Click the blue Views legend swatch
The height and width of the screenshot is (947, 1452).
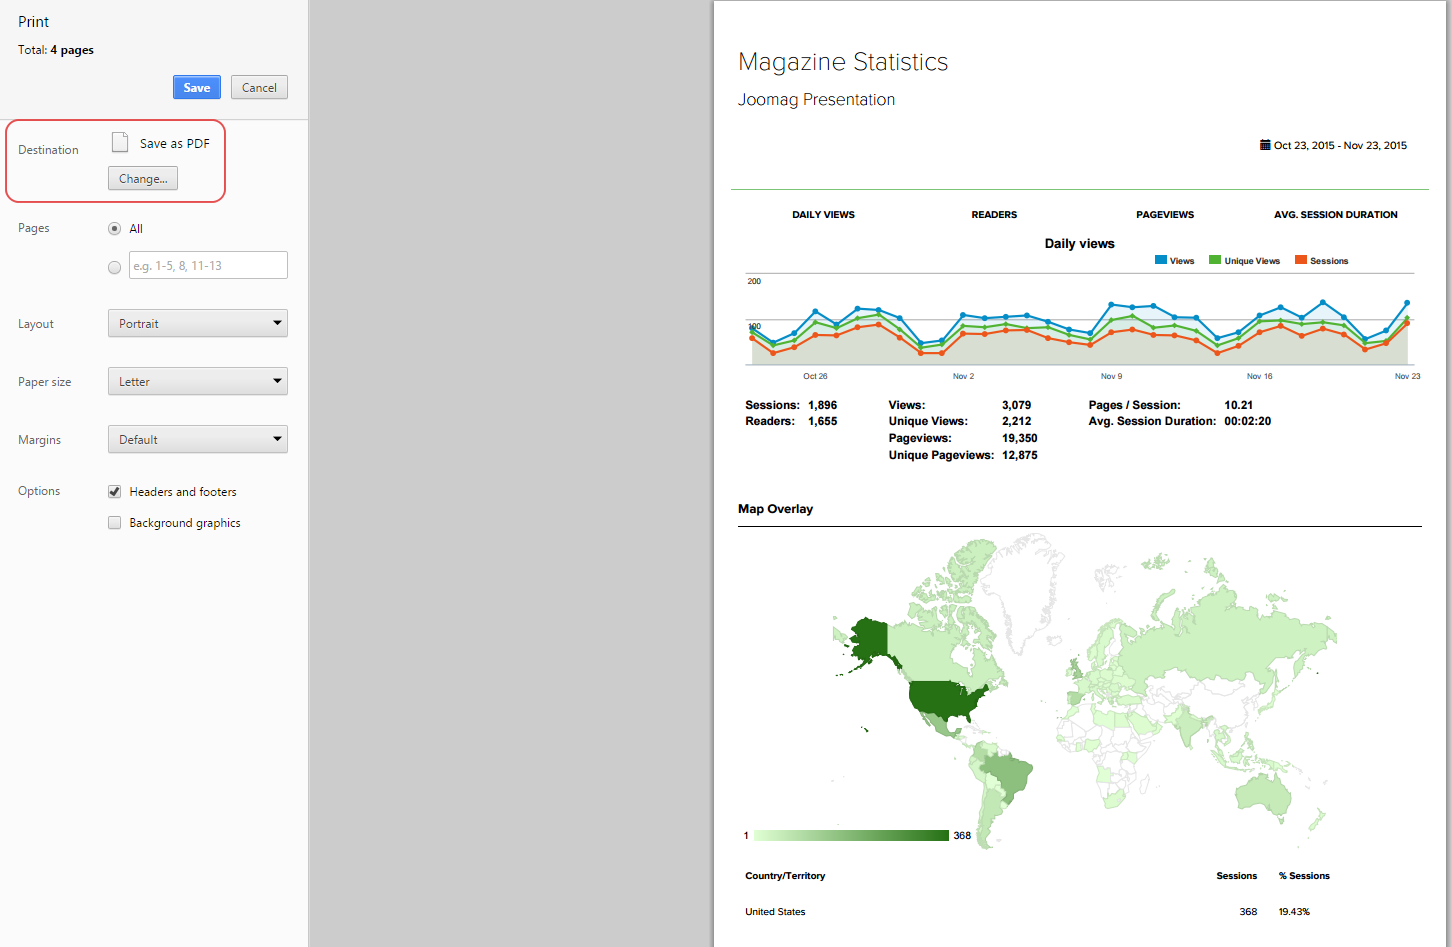pyautogui.click(x=1161, y=260)
